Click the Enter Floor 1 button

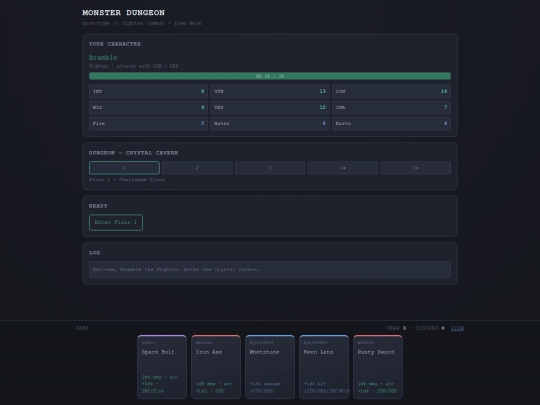tap(116, 222)
